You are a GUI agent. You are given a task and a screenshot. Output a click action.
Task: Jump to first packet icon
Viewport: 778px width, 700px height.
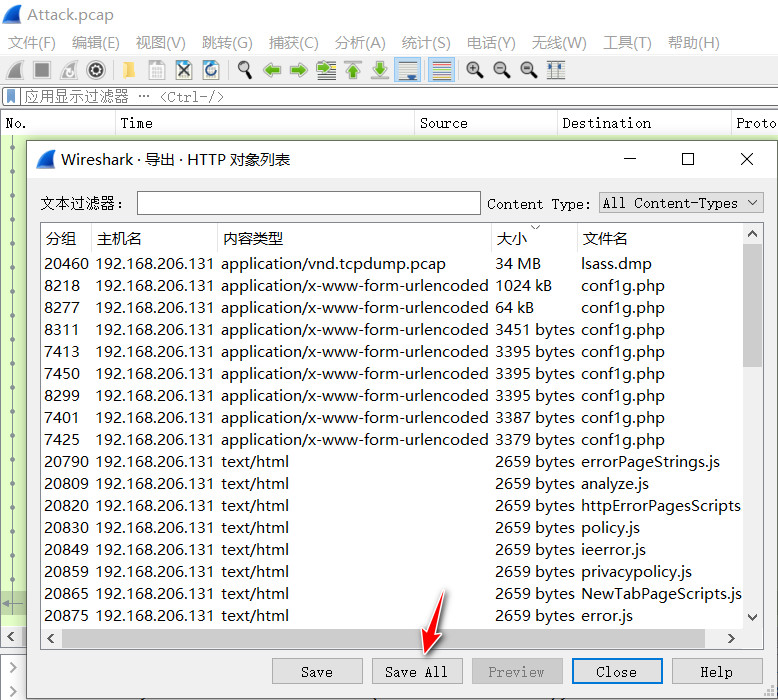point(353,70)
